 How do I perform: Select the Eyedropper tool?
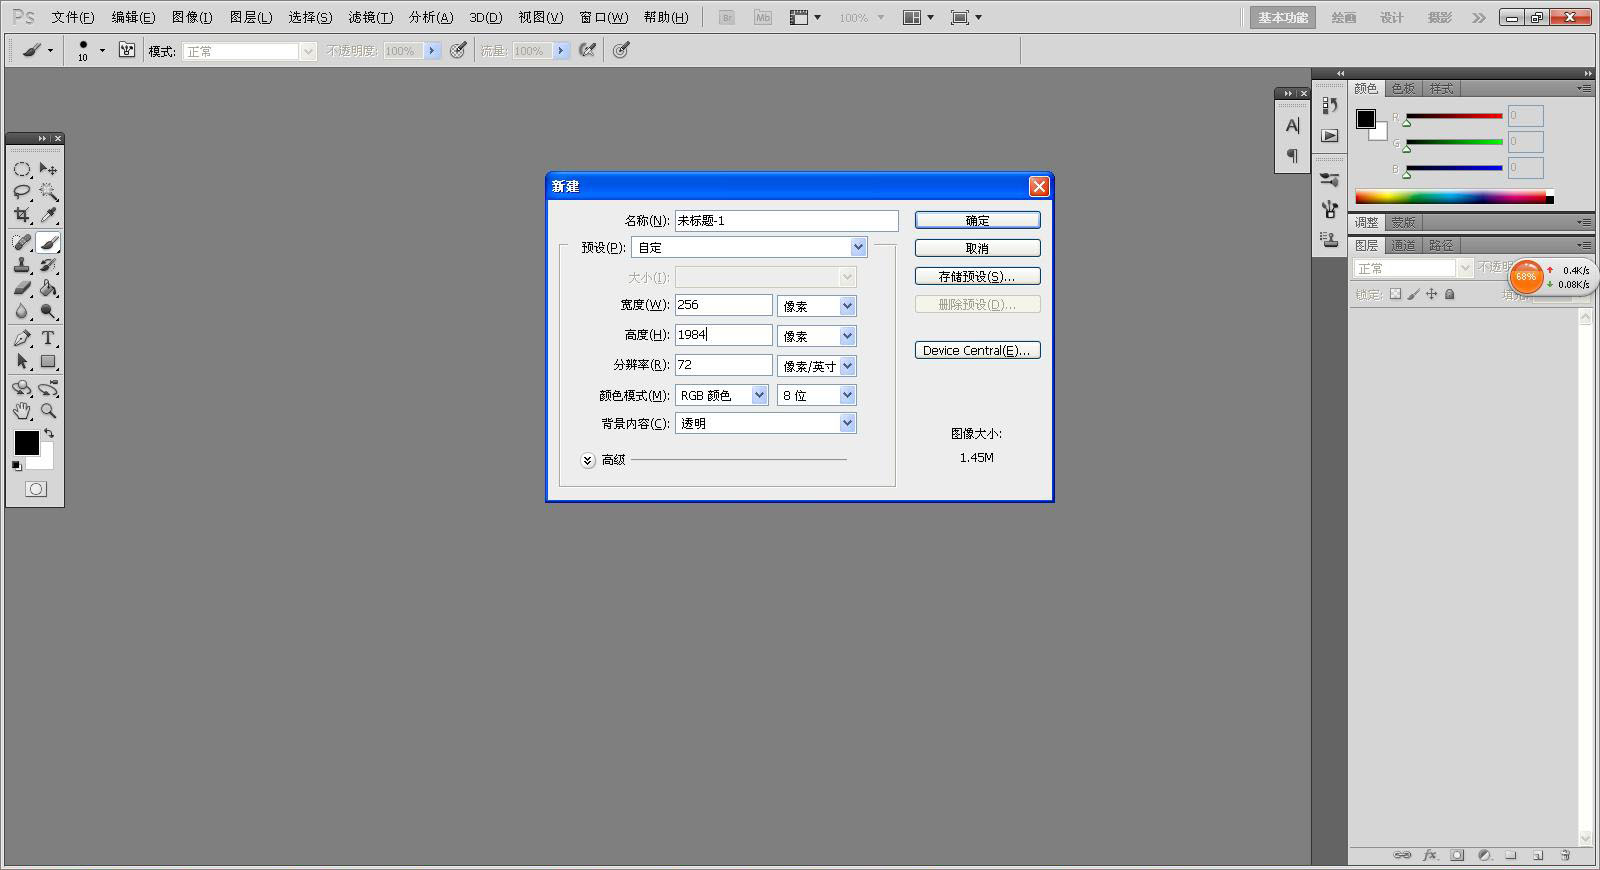[48, 215]
